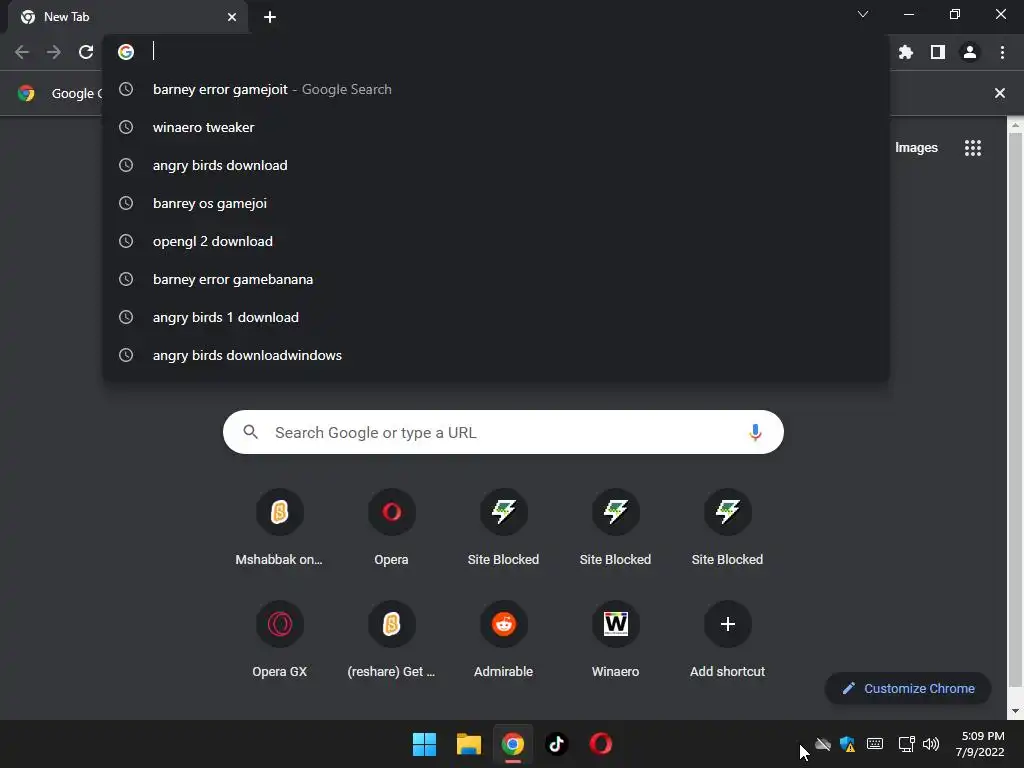This screenshot has width=1024, height=768.
Task: Open Windows Security tray icon
Action: click(x=848, y=744)
